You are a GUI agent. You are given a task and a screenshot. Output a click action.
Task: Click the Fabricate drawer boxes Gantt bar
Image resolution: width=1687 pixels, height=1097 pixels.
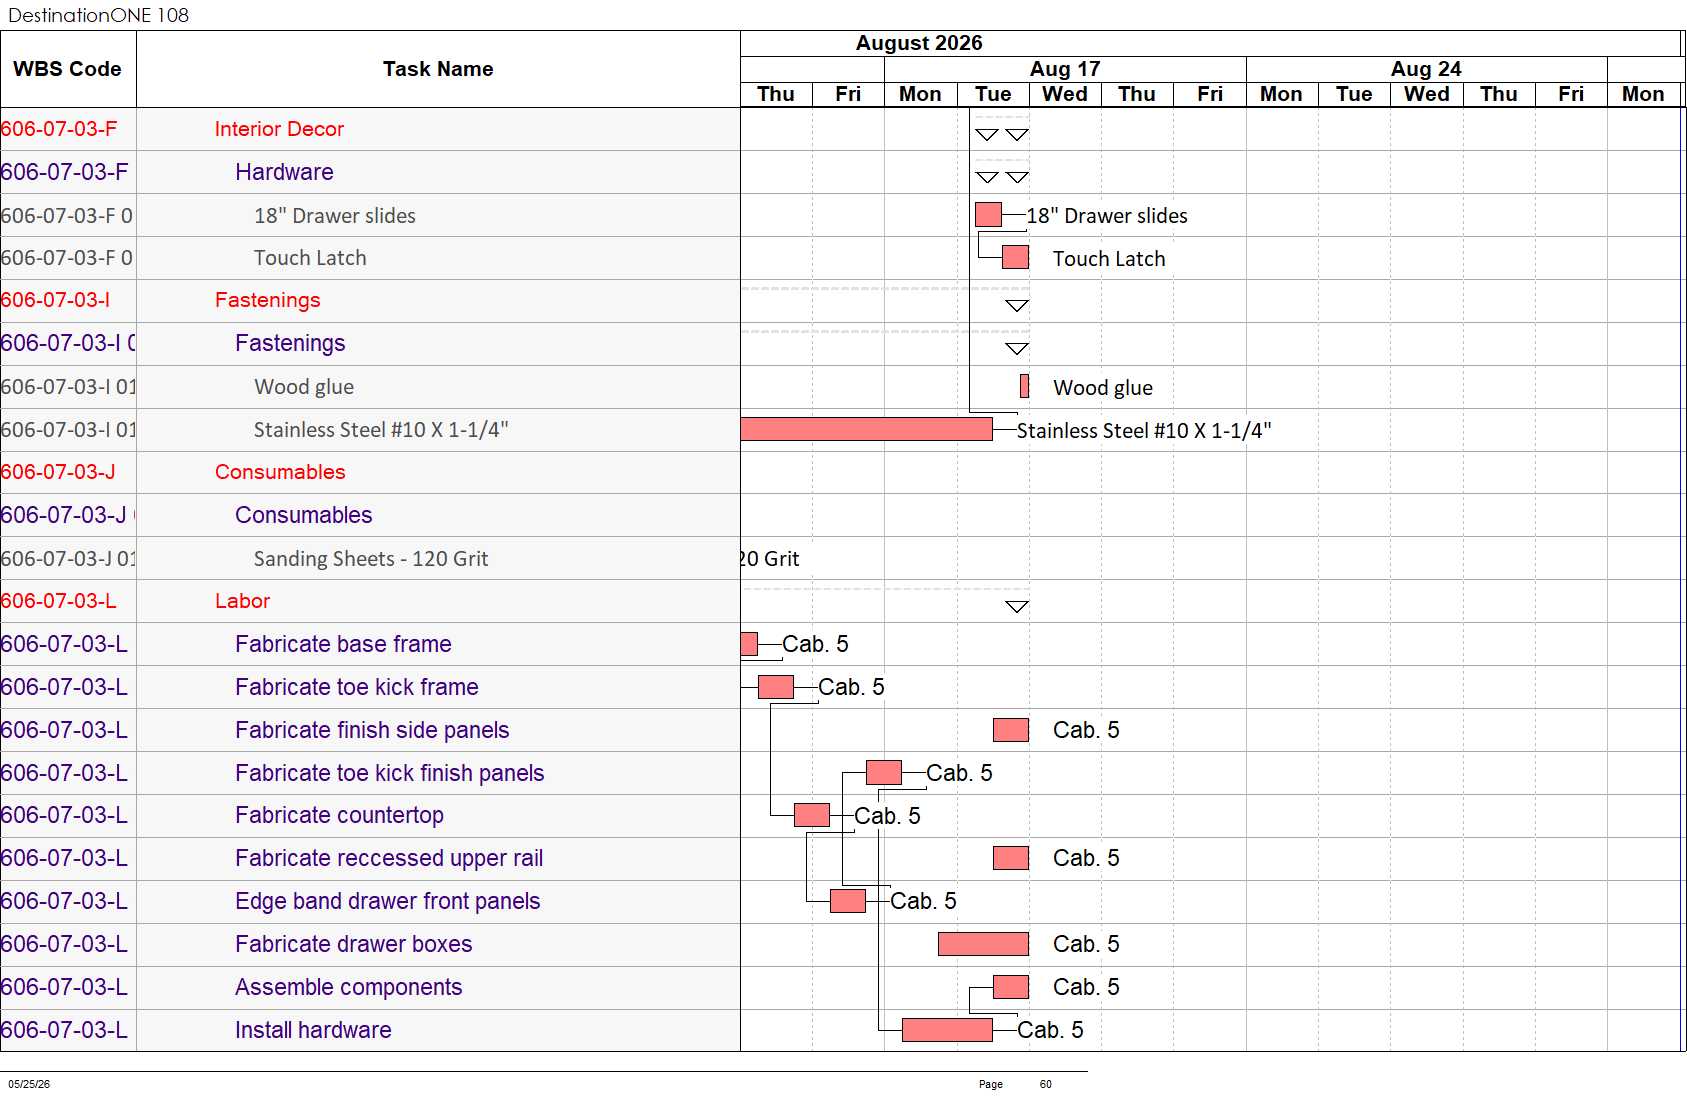(x=983, y=944)
